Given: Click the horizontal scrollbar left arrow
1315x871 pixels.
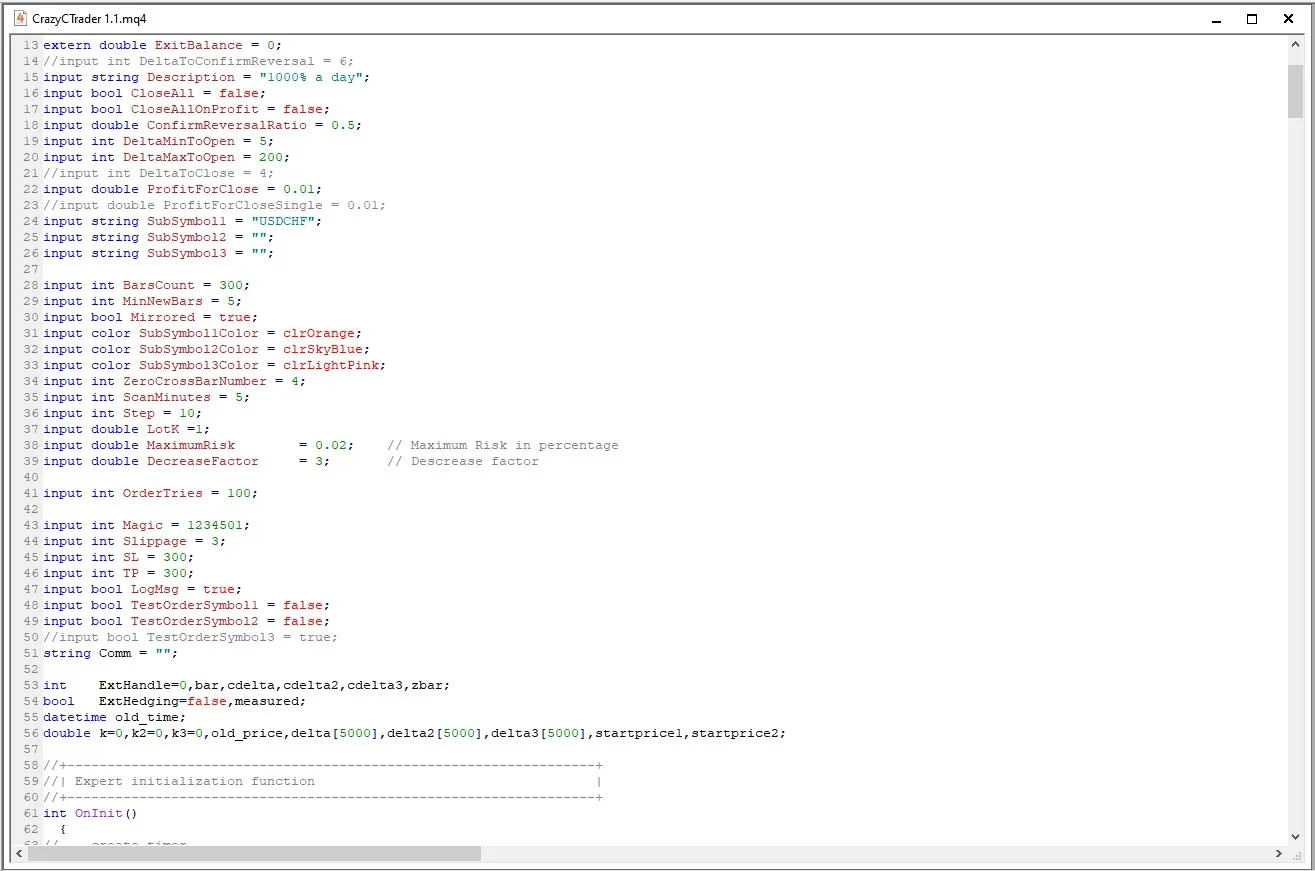Looking at the screenshot, I should [x=19, y=854].
